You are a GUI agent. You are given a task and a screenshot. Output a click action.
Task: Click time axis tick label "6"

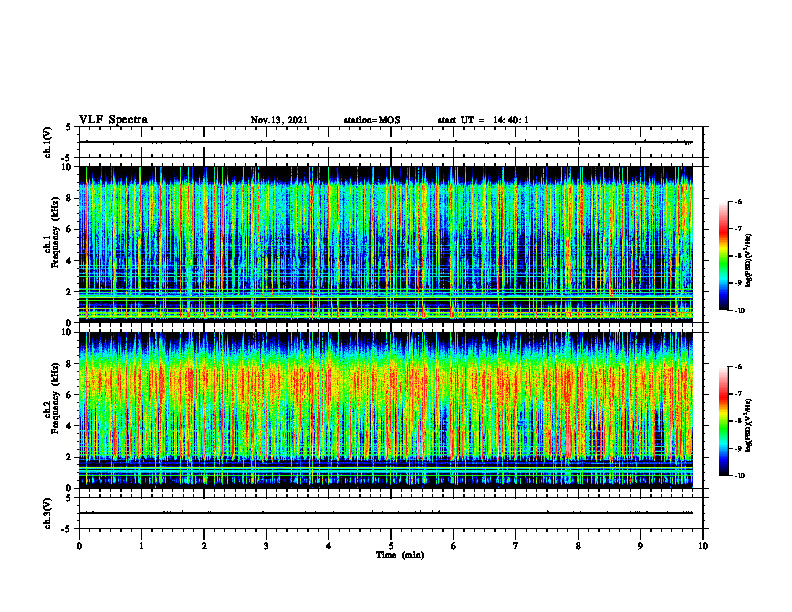454,546
